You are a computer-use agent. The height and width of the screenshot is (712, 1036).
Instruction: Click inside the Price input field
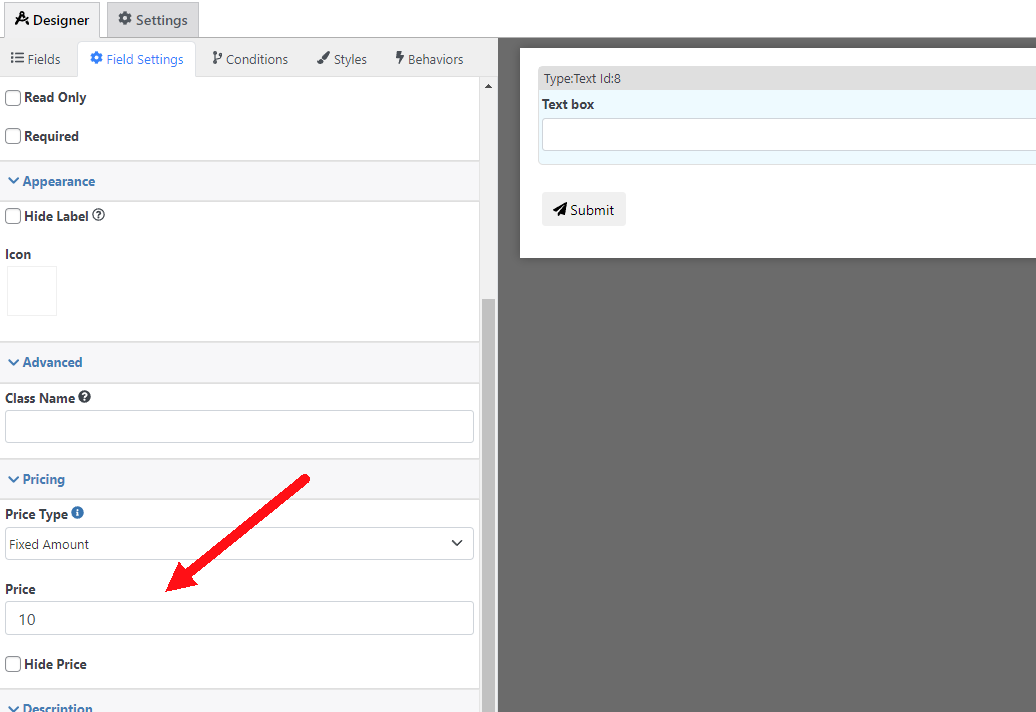239,618
